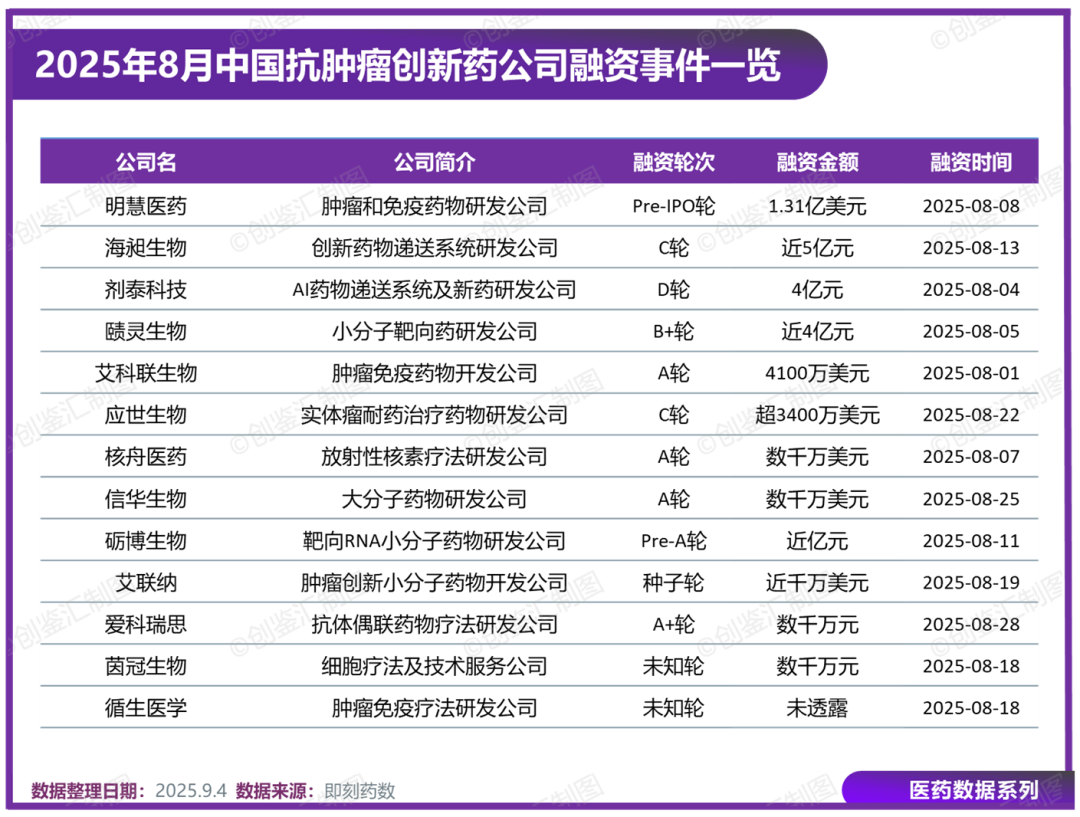
Task: Open the 即刻药数 data source
Action: [360, 791]
